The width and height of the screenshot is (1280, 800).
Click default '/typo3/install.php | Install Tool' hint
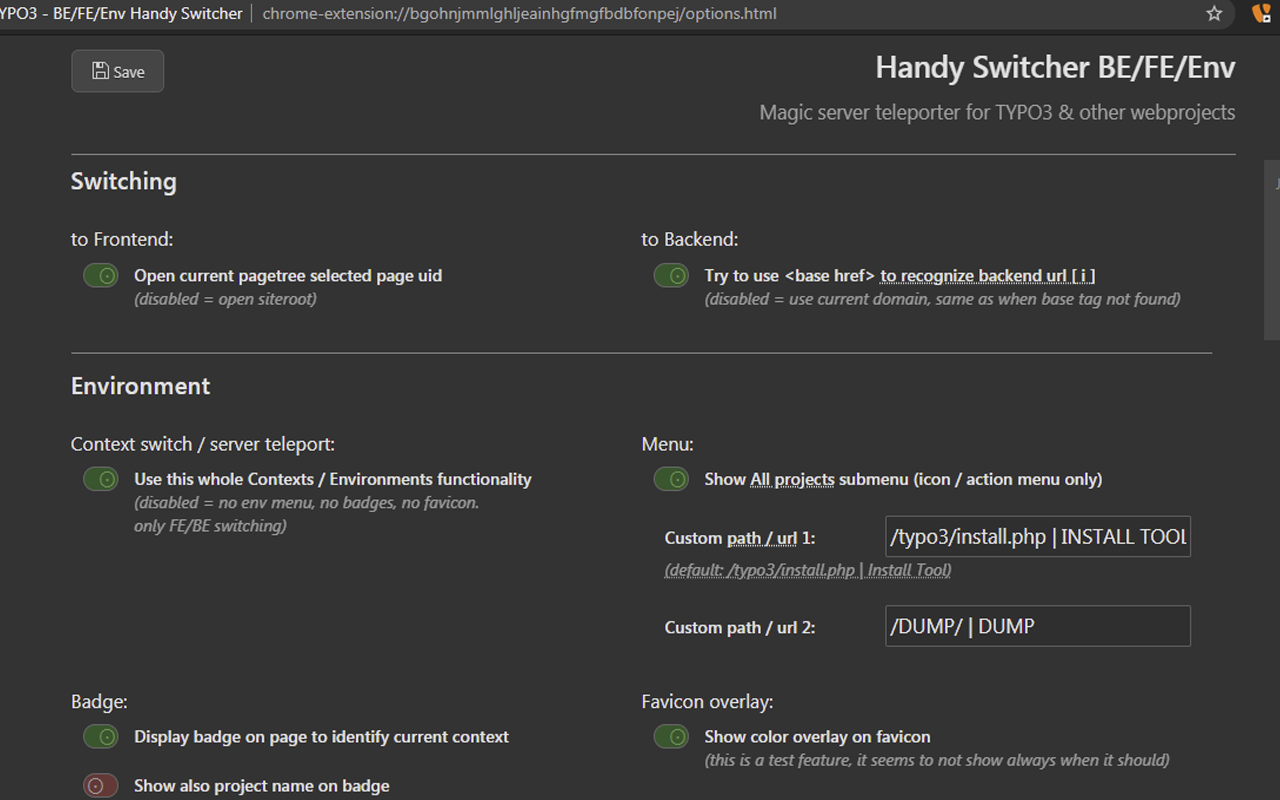[808, 570]
